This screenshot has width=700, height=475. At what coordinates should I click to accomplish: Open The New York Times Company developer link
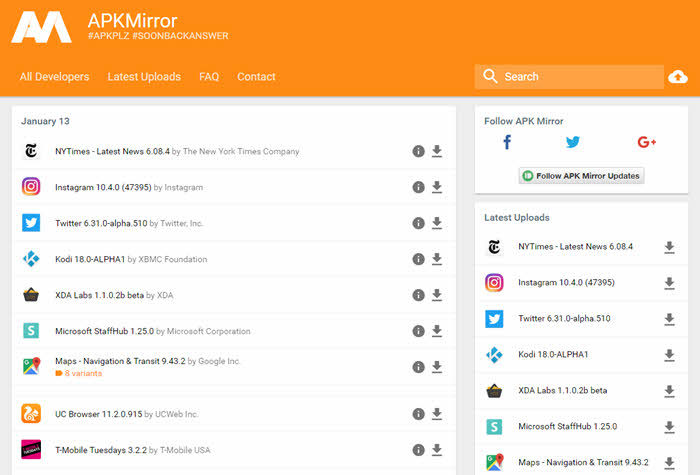click(x=241, y=151)
